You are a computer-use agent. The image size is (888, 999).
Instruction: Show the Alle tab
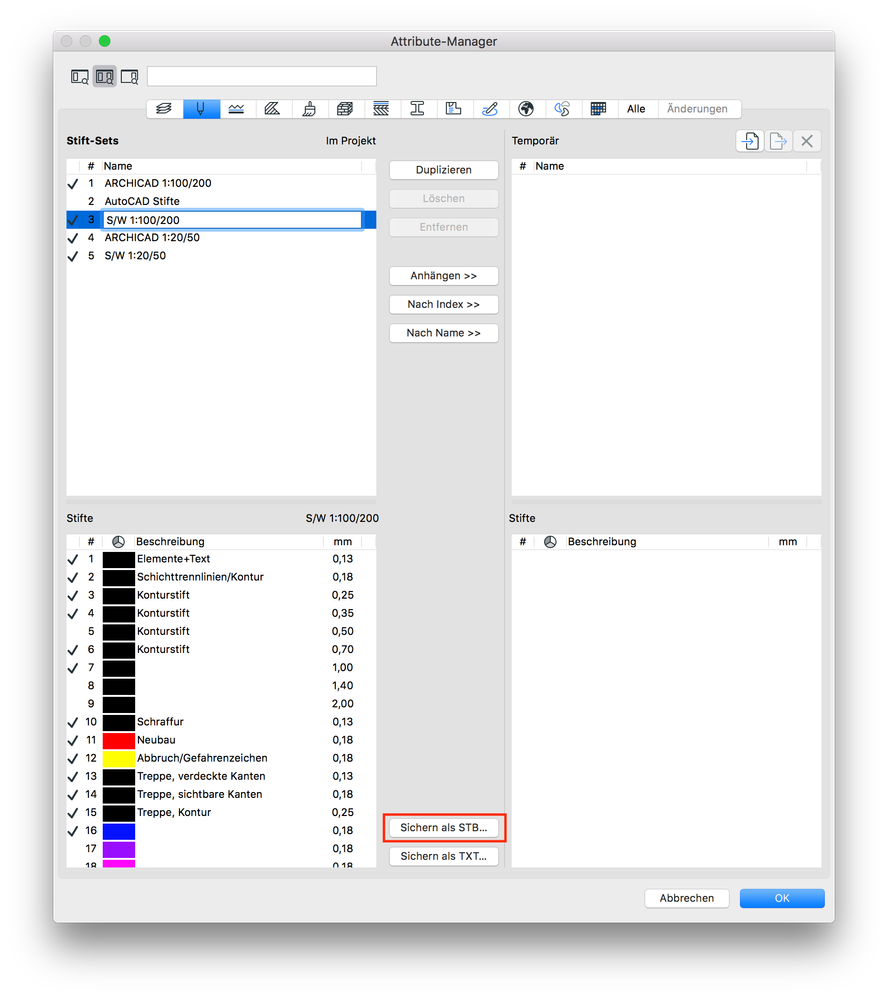(x=636, y=109)
